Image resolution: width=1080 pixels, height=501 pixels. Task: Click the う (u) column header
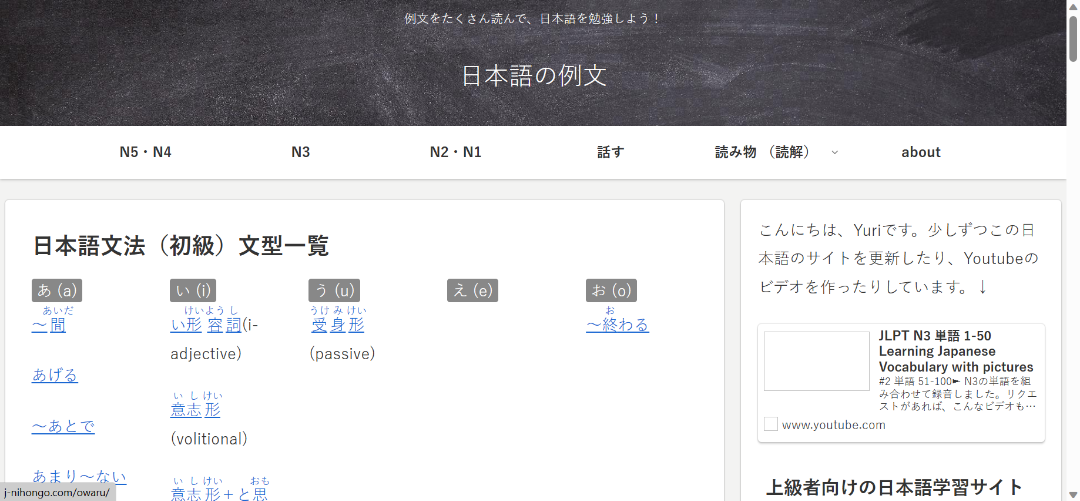pyautogui.click(x=335, y=291)
